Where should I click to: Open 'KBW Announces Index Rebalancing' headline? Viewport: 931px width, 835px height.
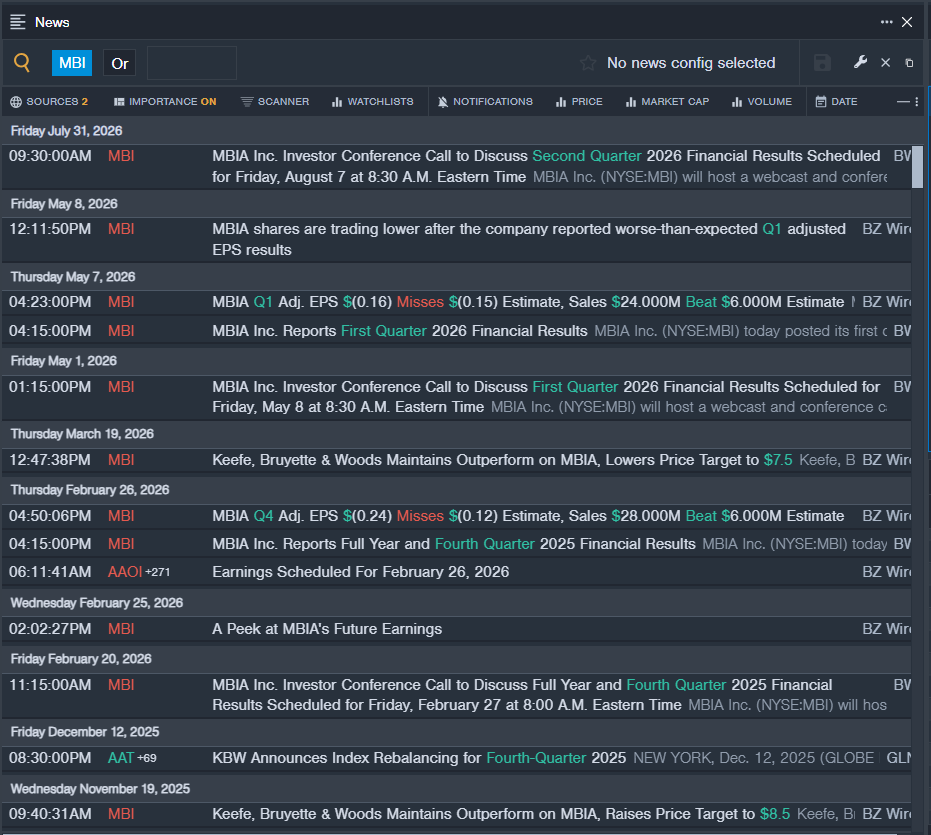419,758
